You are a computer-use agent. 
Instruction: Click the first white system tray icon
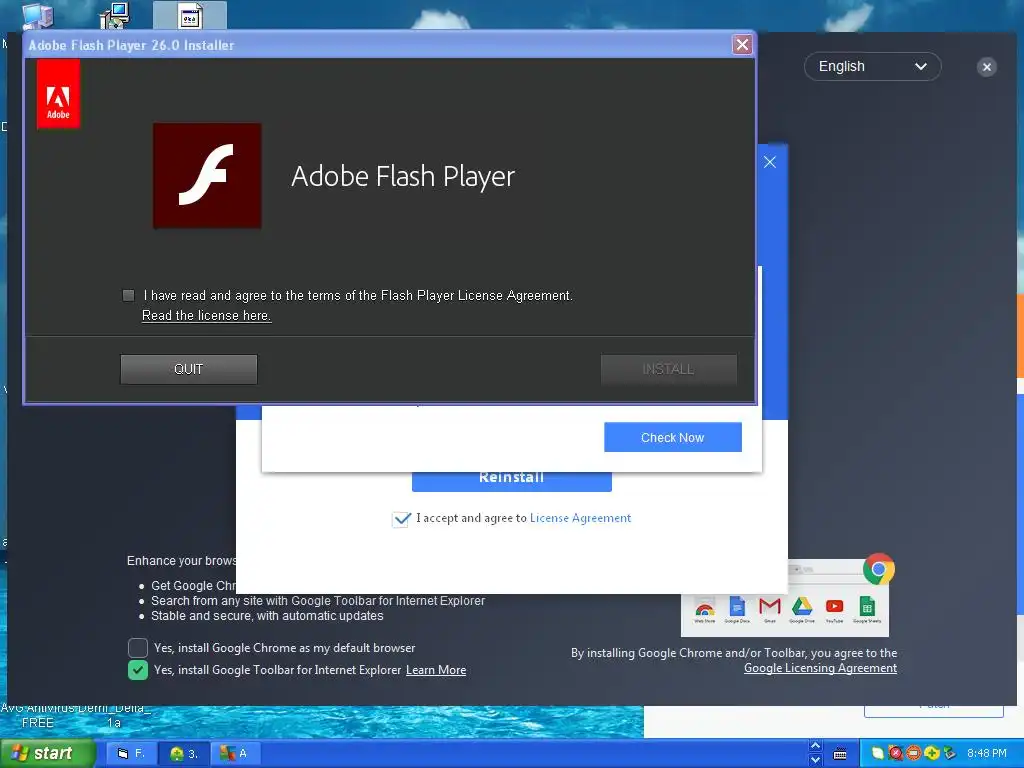[x=878, y=754]
